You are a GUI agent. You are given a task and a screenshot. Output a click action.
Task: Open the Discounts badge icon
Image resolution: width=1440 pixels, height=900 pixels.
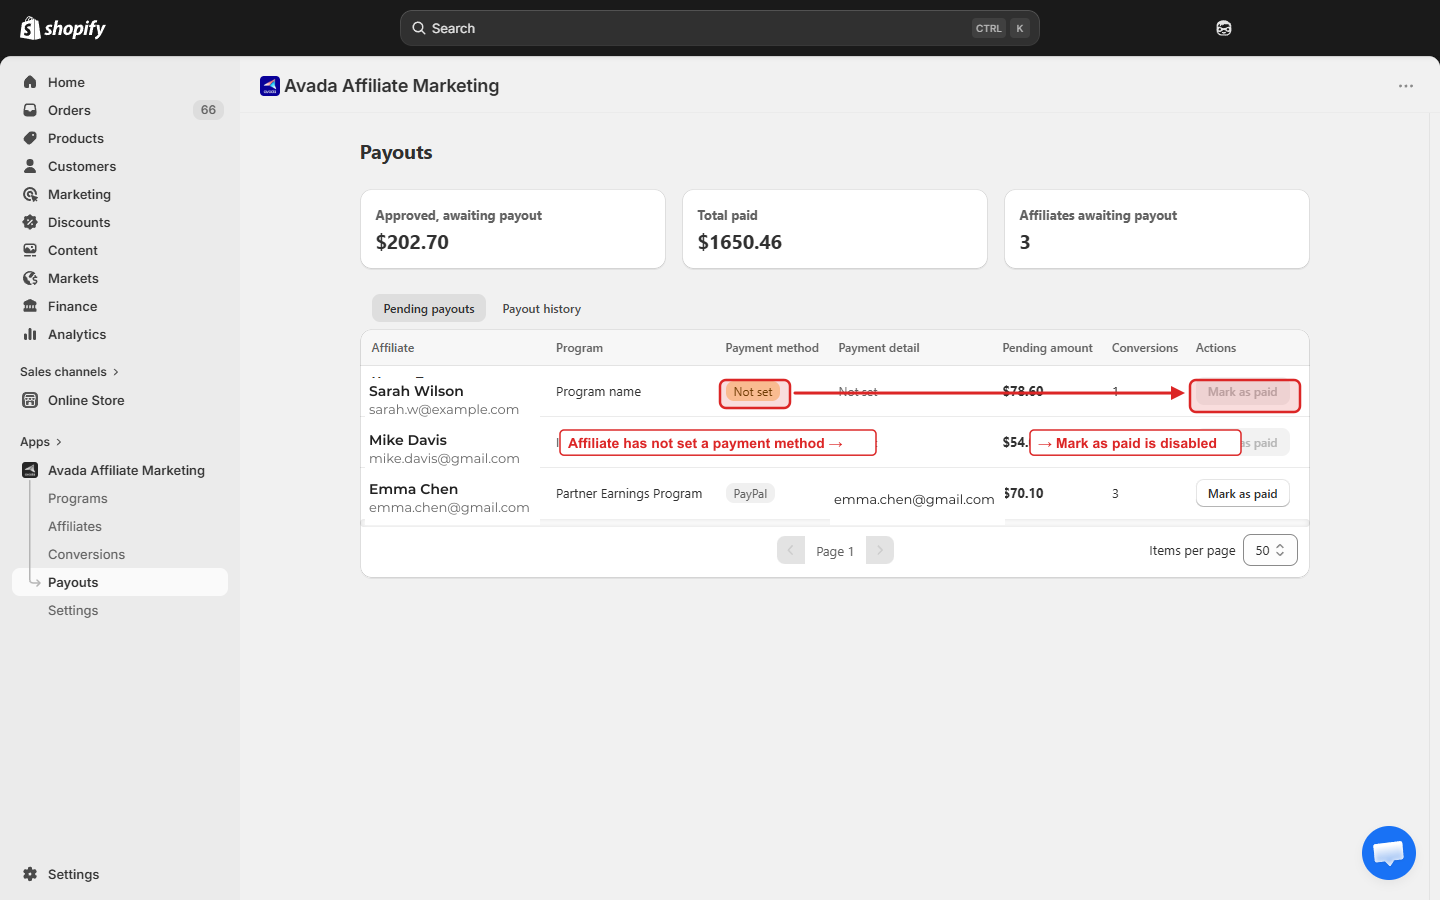[30, 222]
